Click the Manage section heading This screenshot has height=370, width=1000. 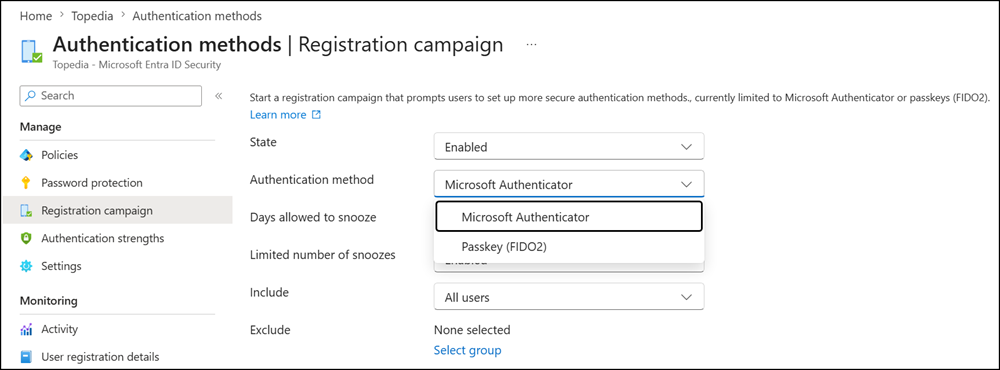pos(41,127)
